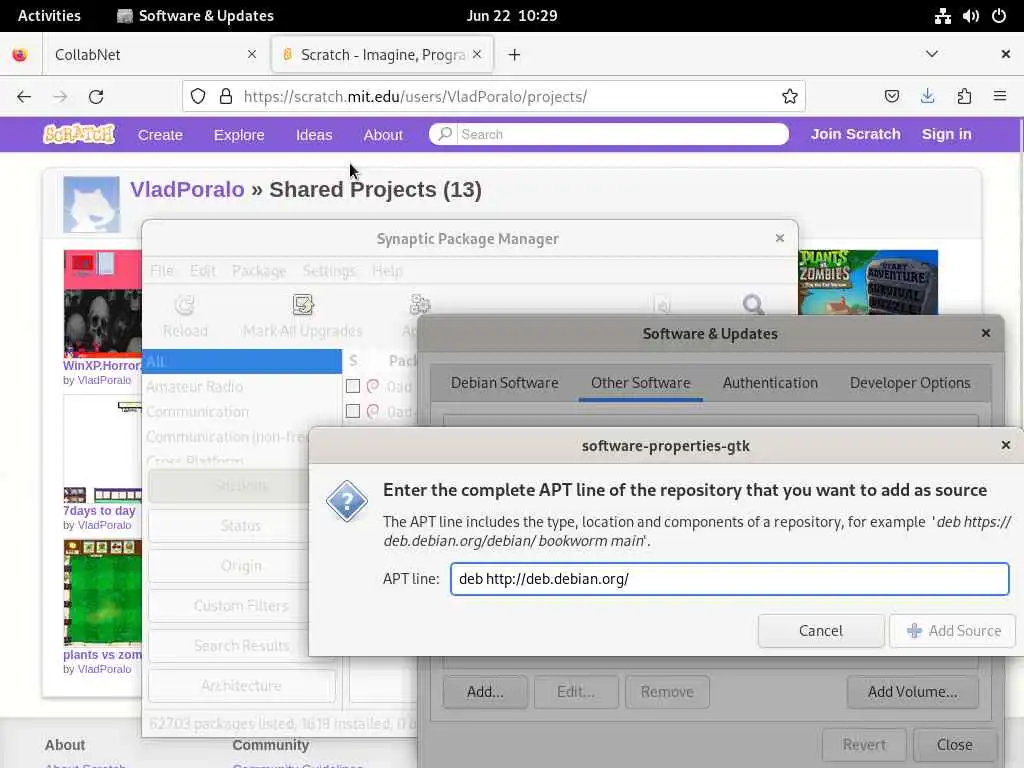
Task: Open network system tray icon
Action: [942, 16]
